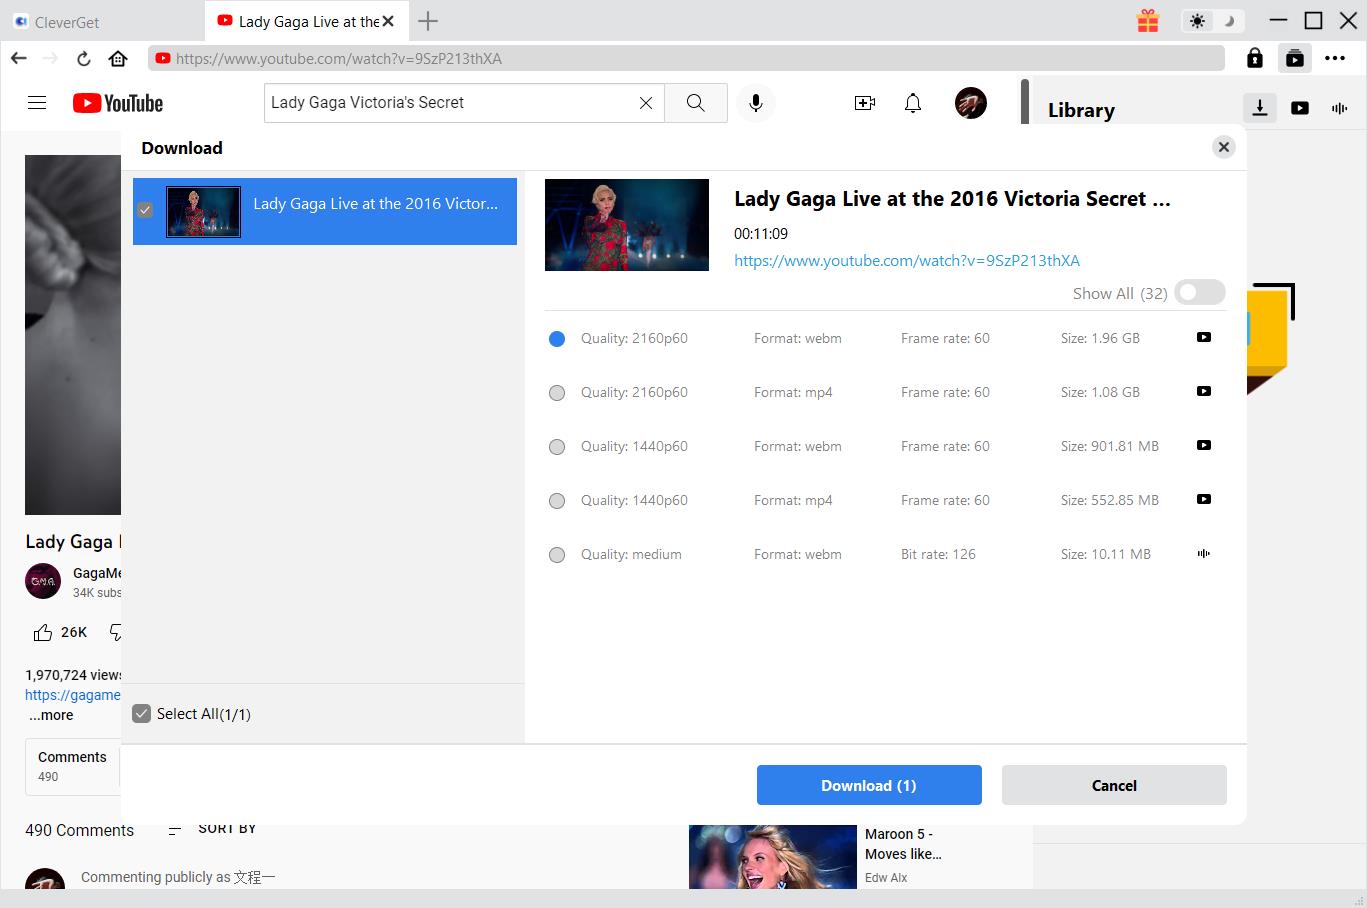Choose the 1440p60 webm 901.81 MB option

(557, 447)
